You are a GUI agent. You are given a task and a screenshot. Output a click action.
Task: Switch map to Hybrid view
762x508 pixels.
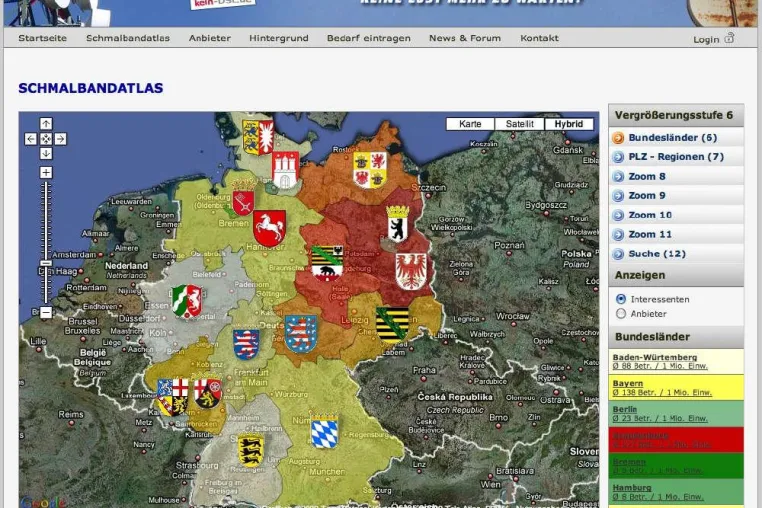point(569,124)
